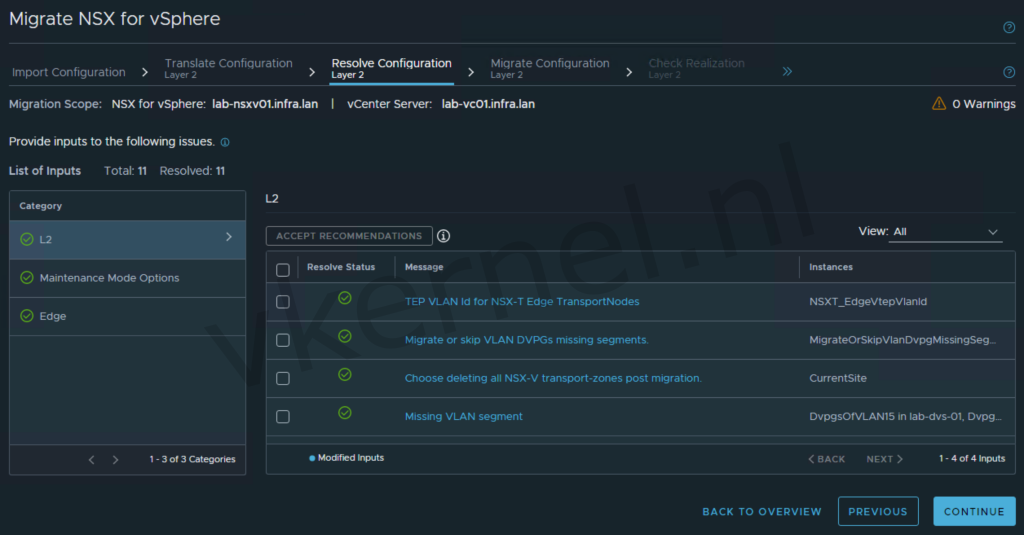Click the 'NSXT_EdgeVtepVlanId' instance cell
The width and height of the screenshot is (1024, 535).
tap(868, 302)
